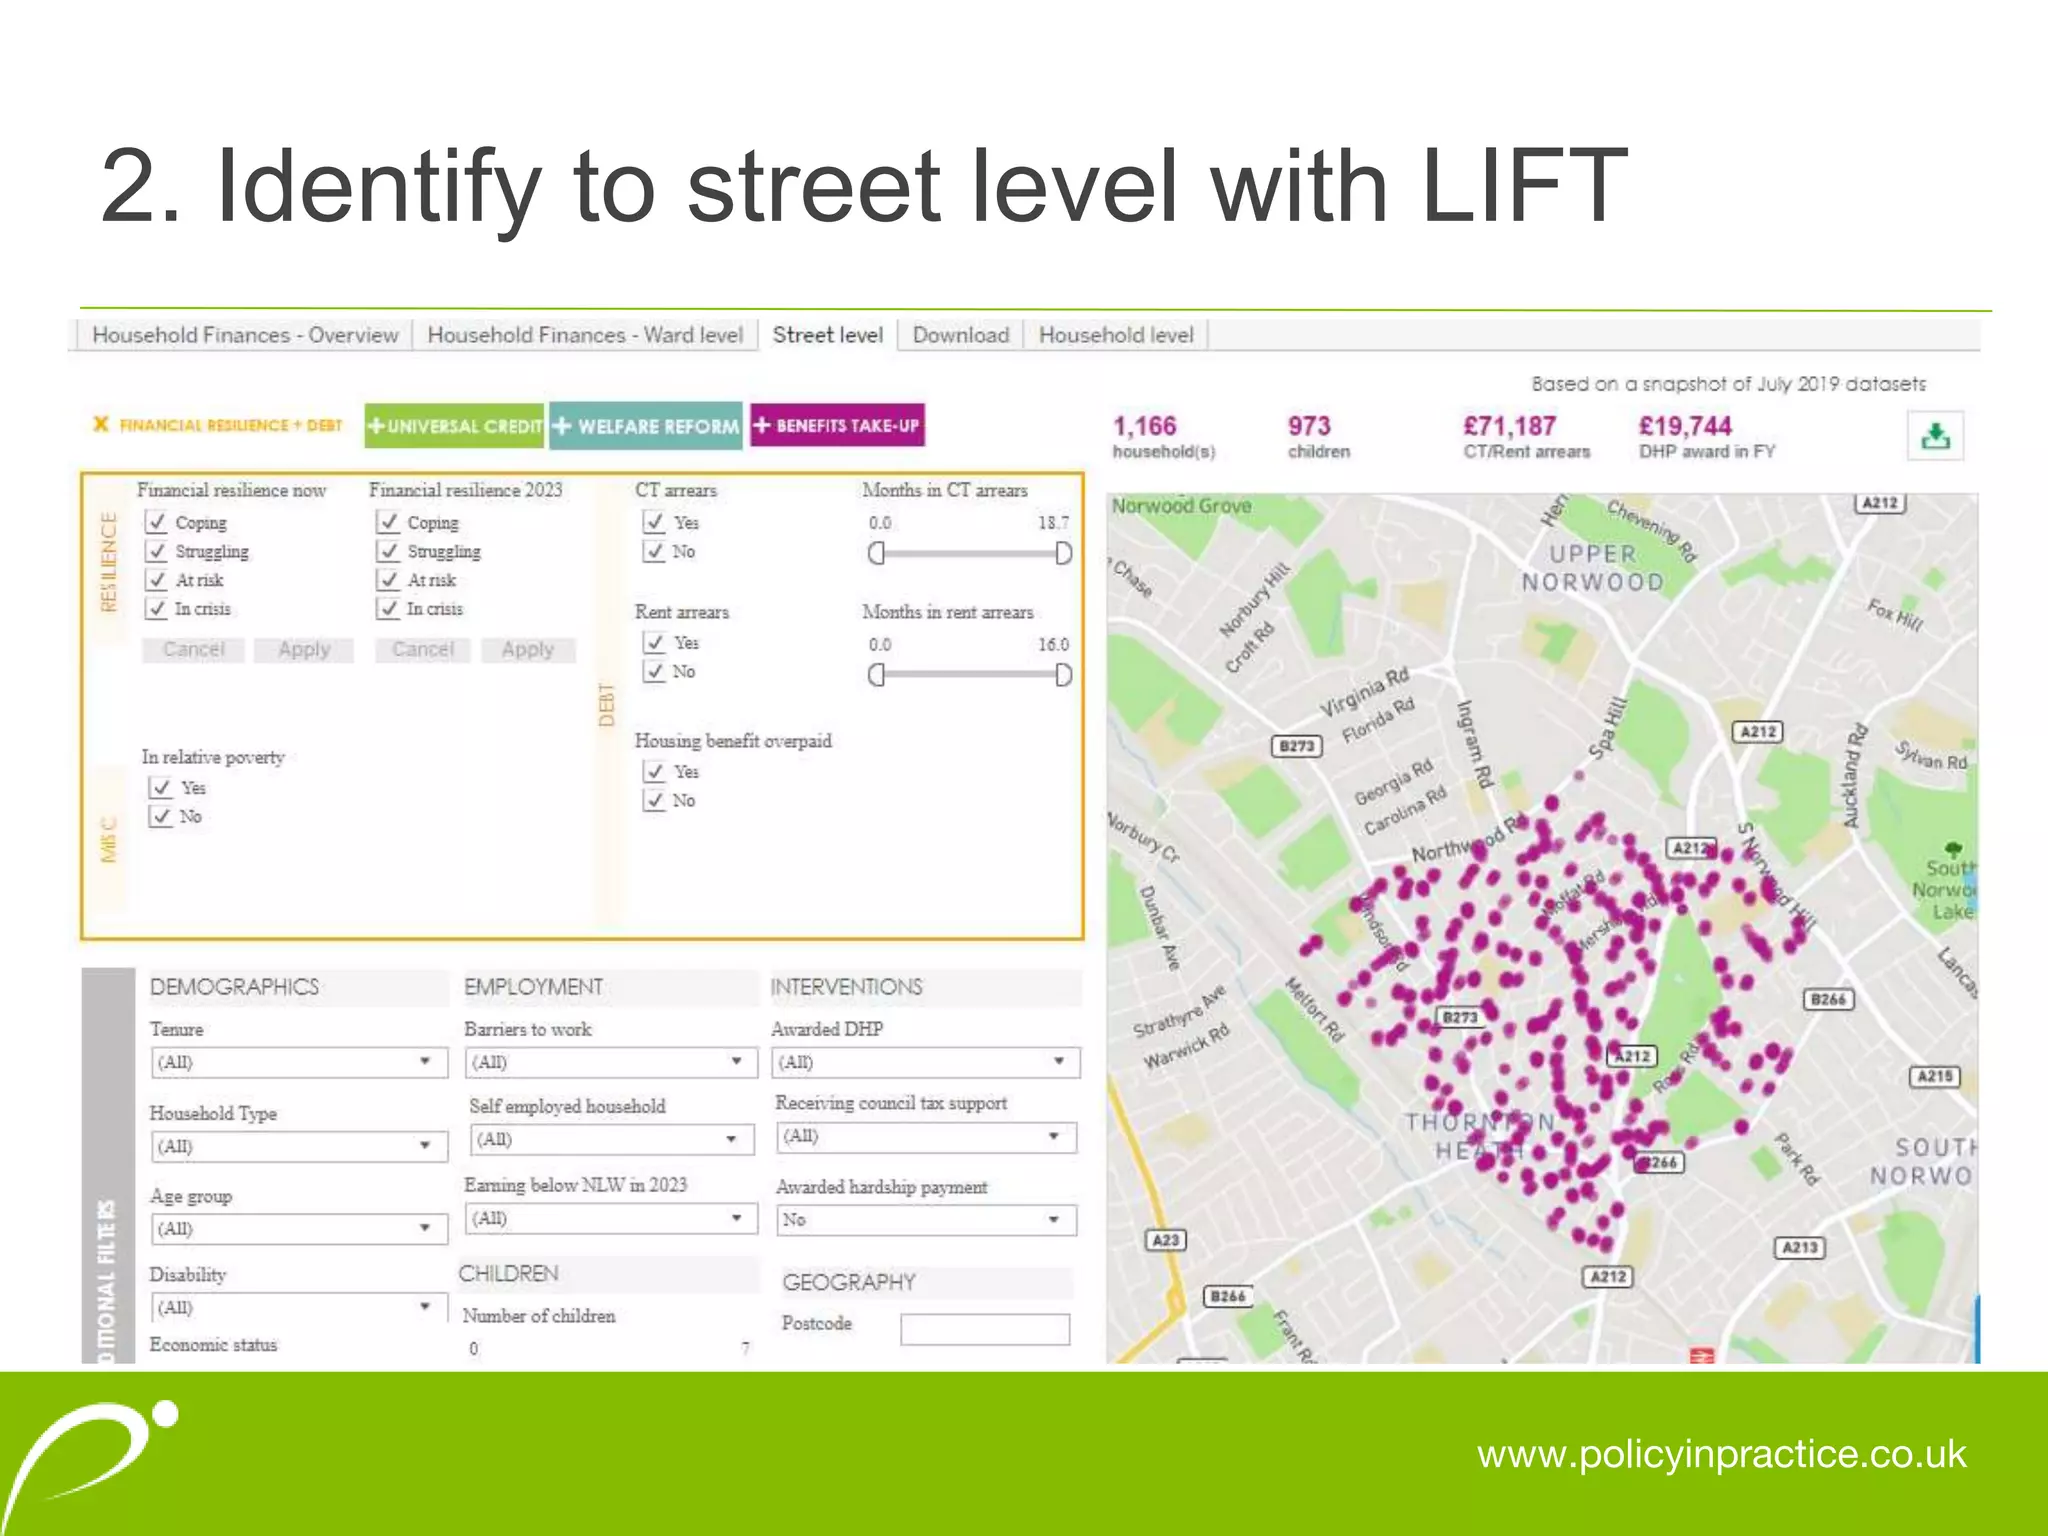Select the Street level tab
Image resolution: width=2048 pixels, height=1536 pixels.
point(828,335)
